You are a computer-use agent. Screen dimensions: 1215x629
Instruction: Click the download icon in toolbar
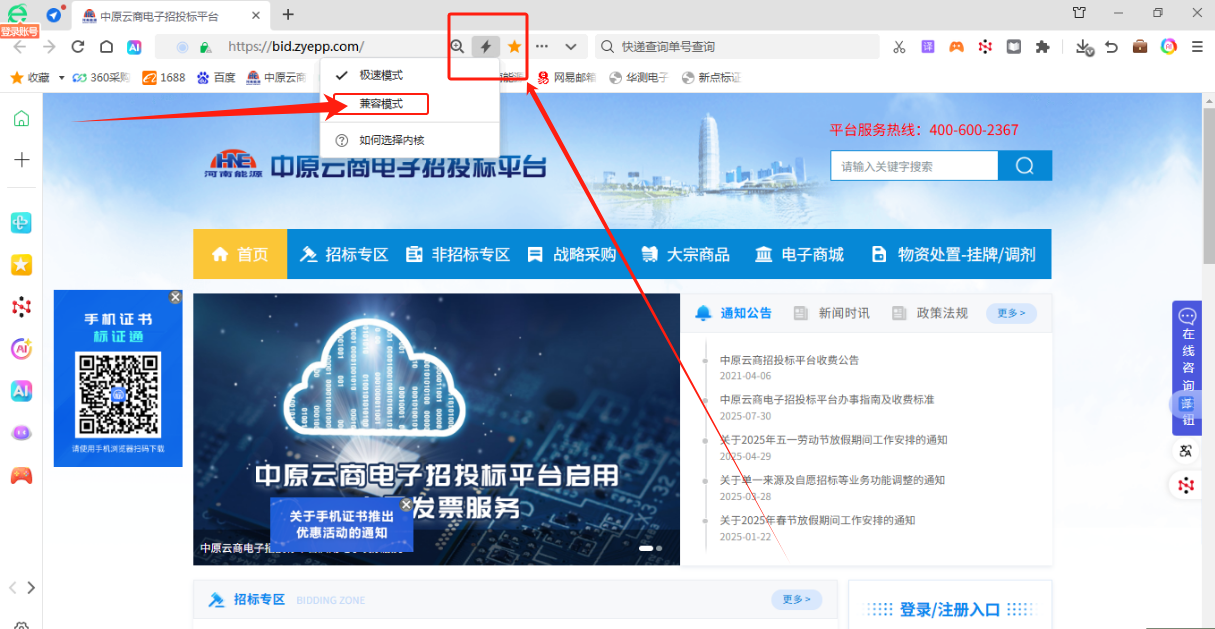pos(1084,47)
